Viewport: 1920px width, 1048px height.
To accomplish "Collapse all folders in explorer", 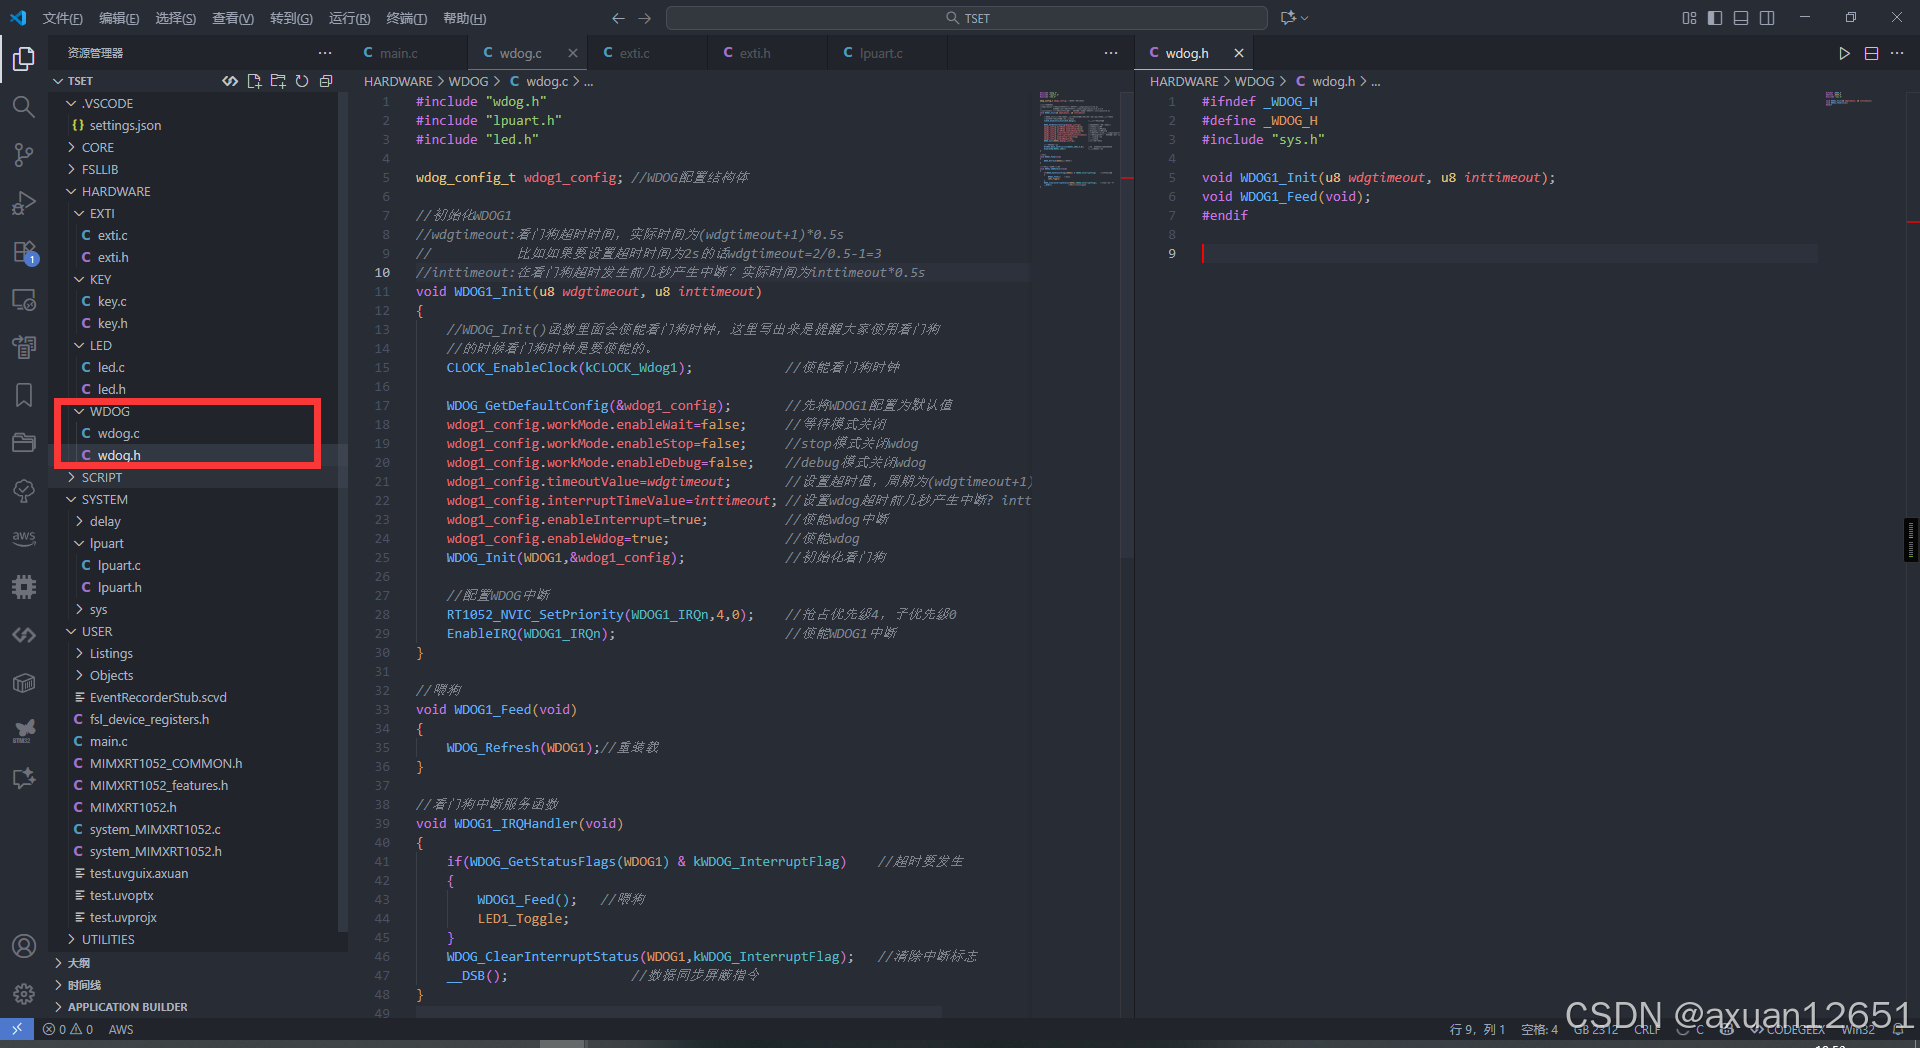I will tap(326, 81).
